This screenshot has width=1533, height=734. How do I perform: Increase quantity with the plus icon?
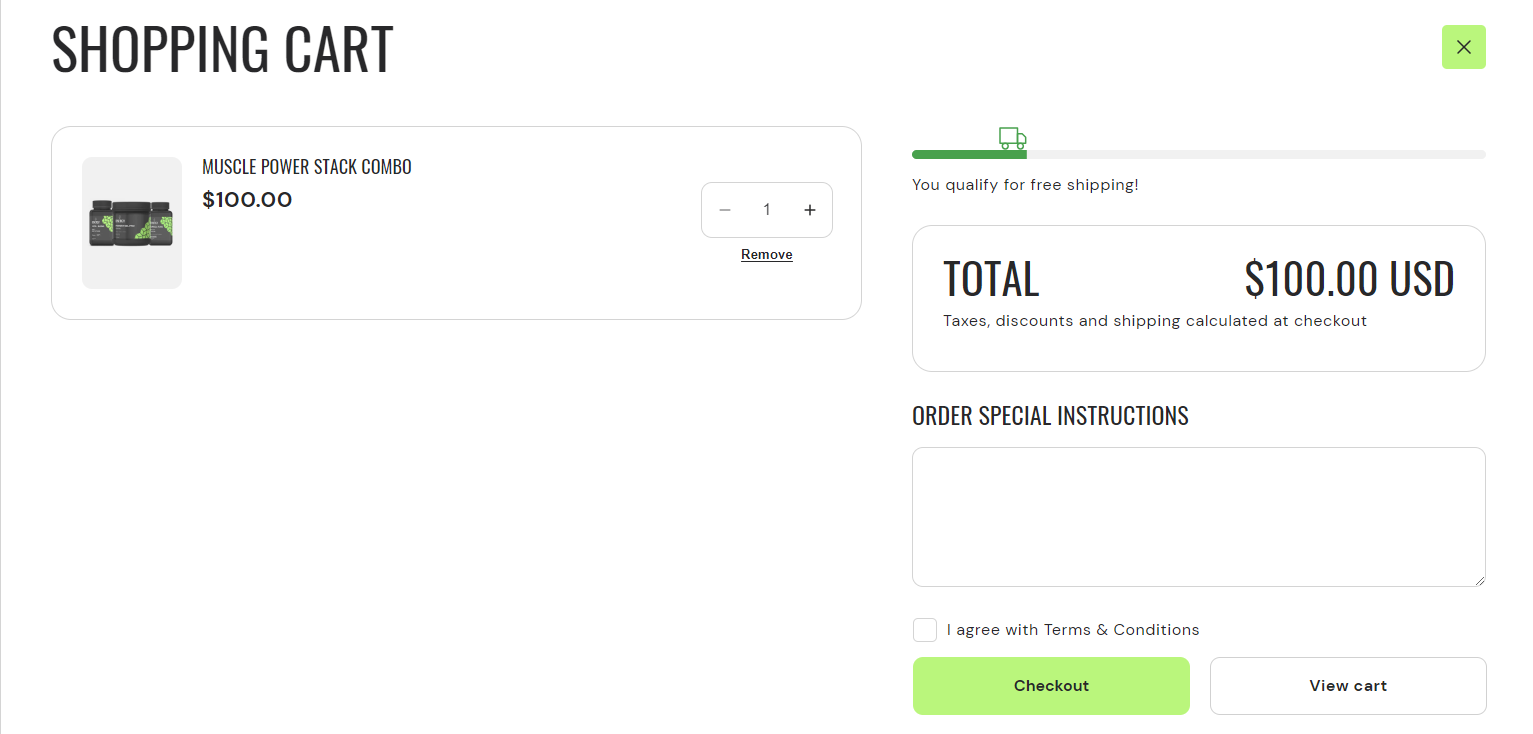pyautogui.click(x=810, y=210)
